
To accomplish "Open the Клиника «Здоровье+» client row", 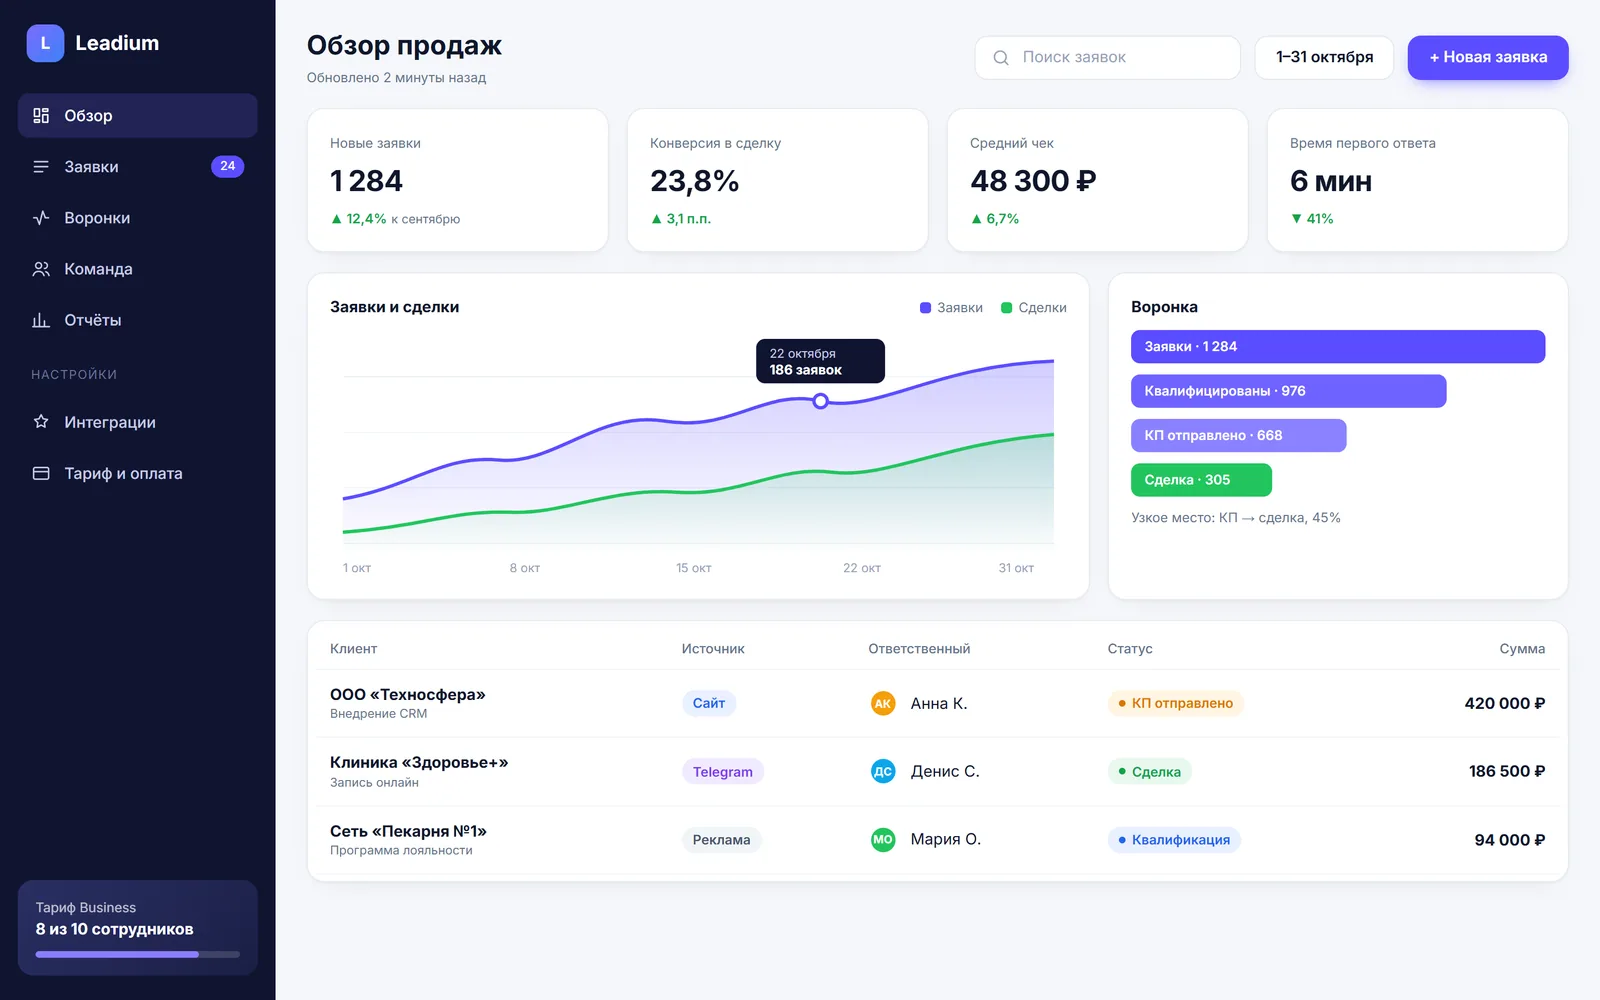I will point(937,772).
